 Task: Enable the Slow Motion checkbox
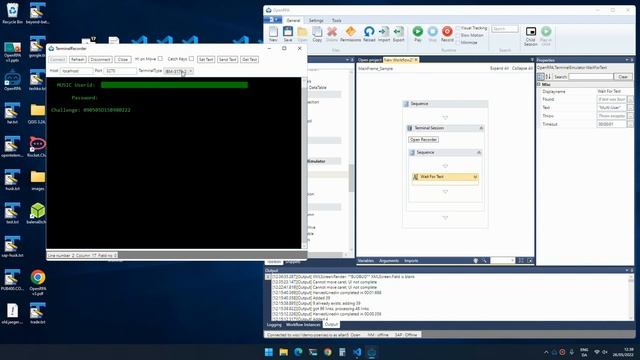click(458, 36)
